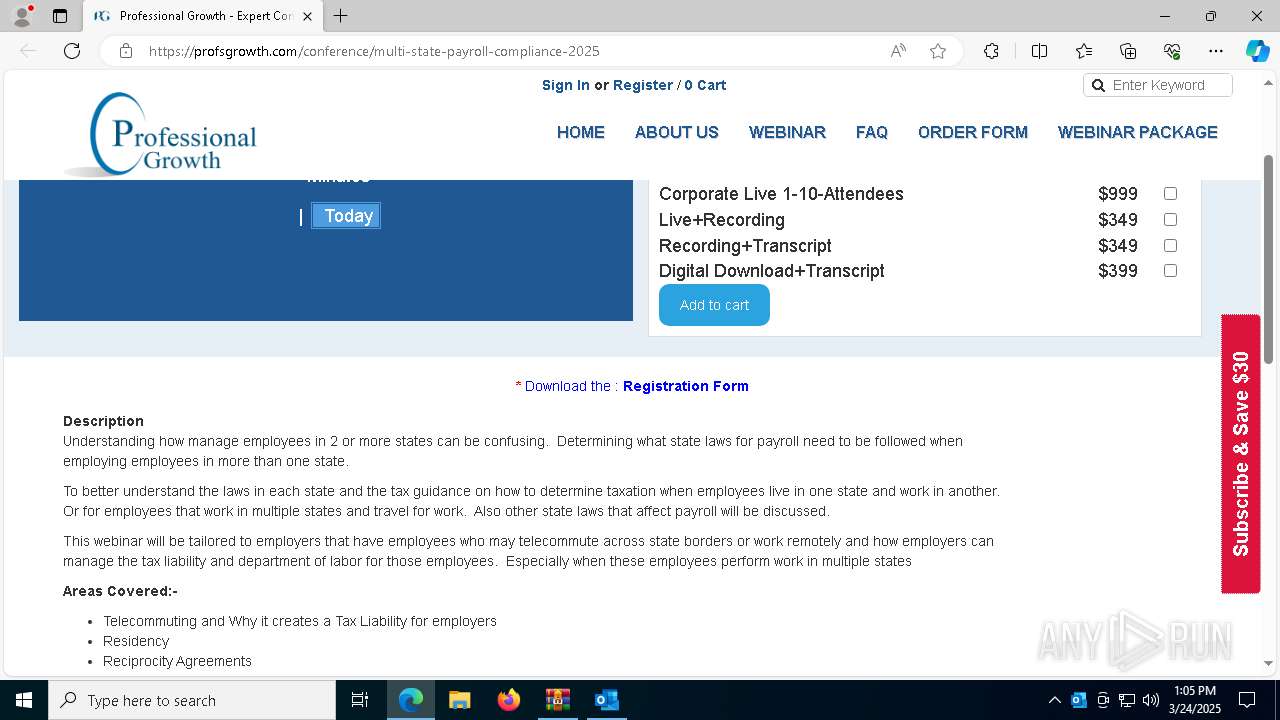The image size is (1280, 720).
Task: Open Outlook from taskbar
Action: [x=607, y=700]
